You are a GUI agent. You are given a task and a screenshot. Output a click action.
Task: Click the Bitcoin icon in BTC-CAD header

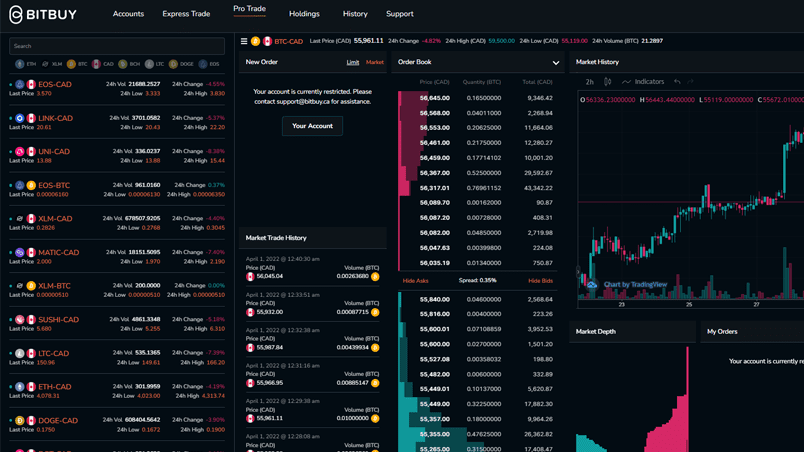[x=255, y=41]
